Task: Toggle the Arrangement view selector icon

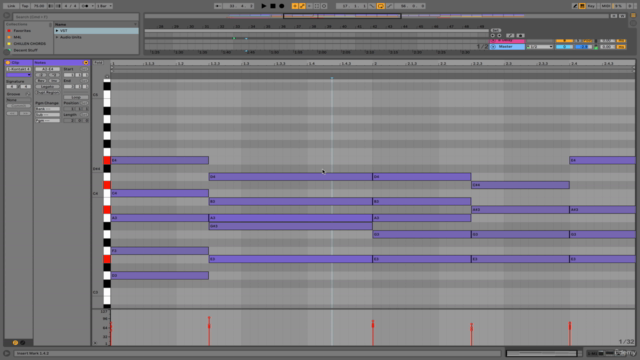Action: pyautogui.click(x=633, y=15)
